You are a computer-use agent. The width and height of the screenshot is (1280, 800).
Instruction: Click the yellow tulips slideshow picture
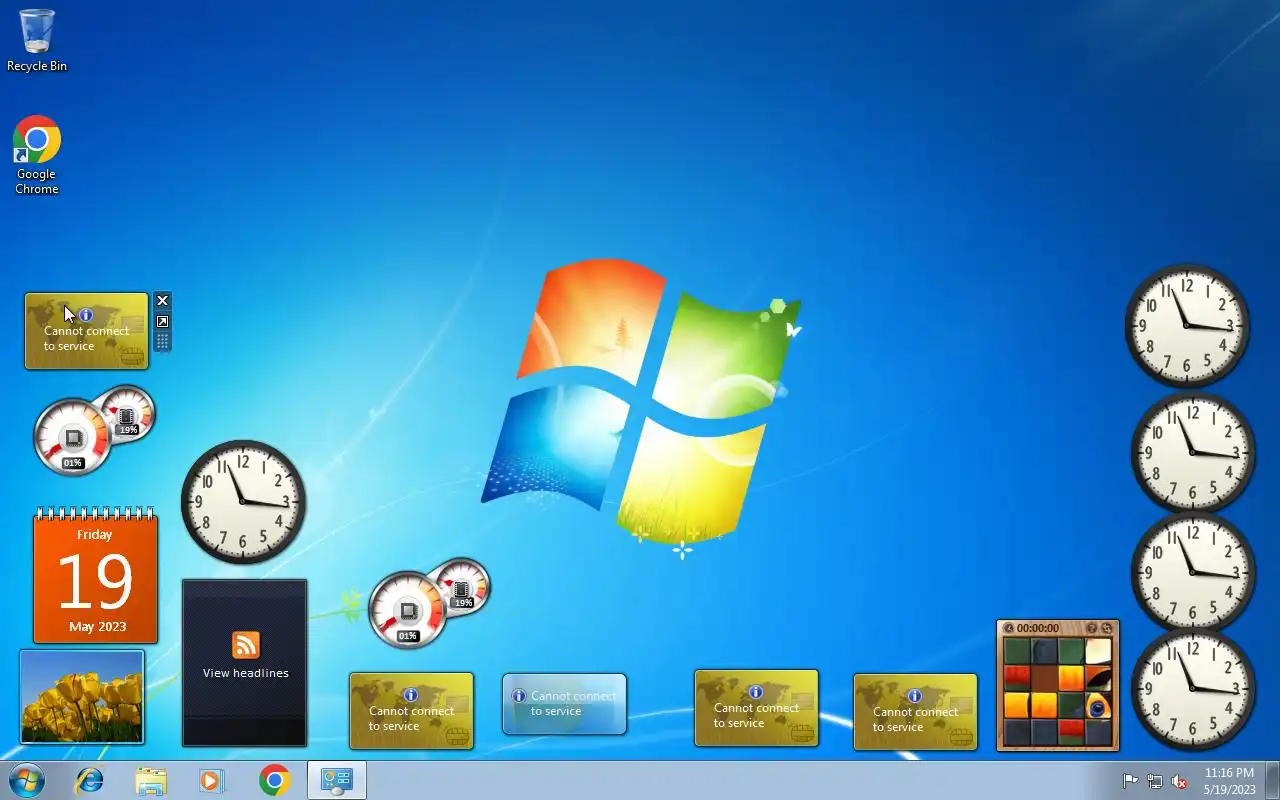pos(82,697)
